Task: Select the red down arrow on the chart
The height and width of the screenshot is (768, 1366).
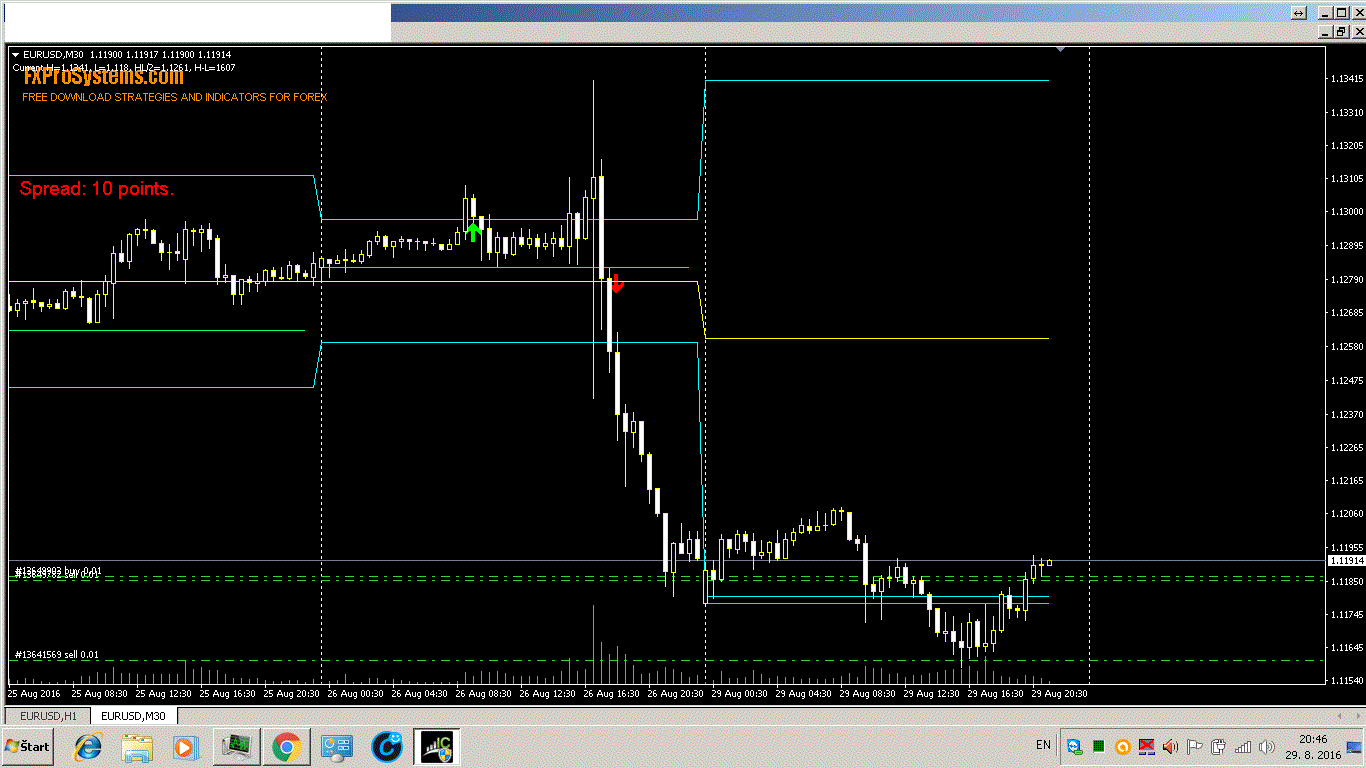Action: [x=617, y=283]
